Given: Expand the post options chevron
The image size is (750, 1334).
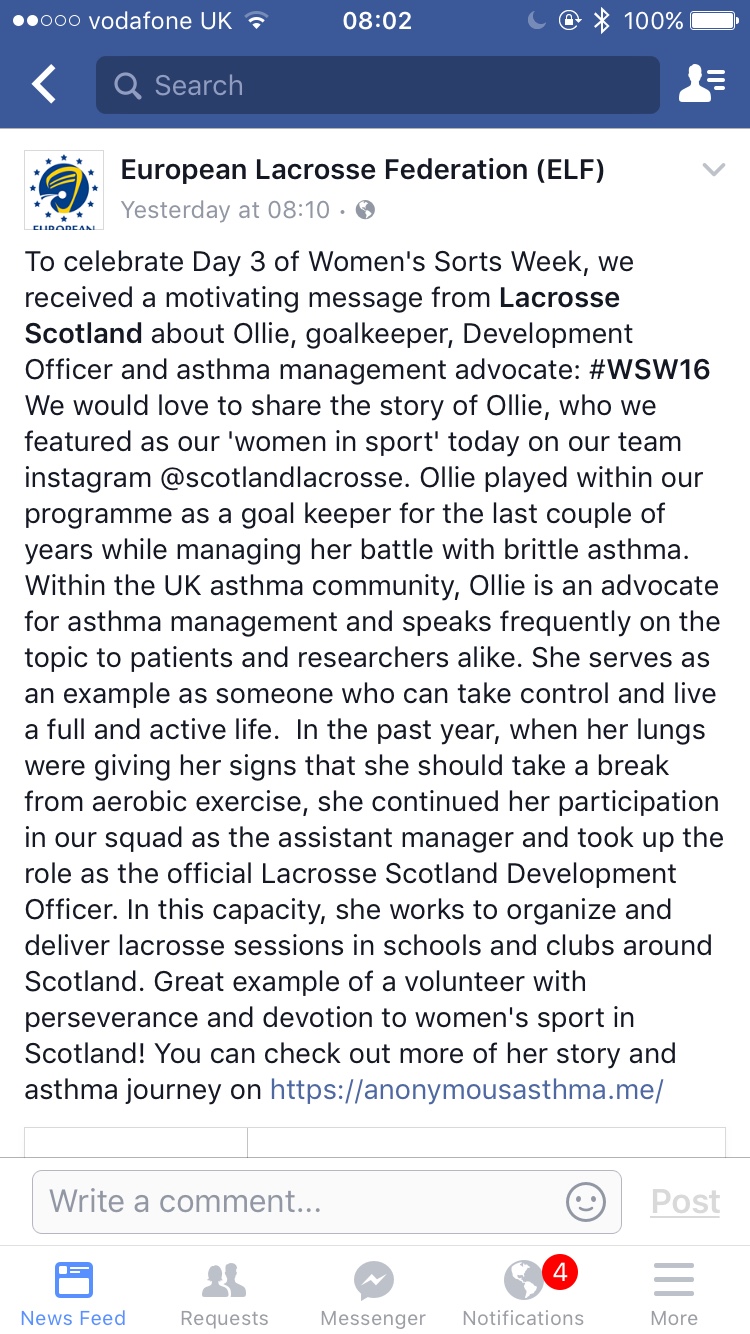Looking at the screenshot, I should [713, 171].
